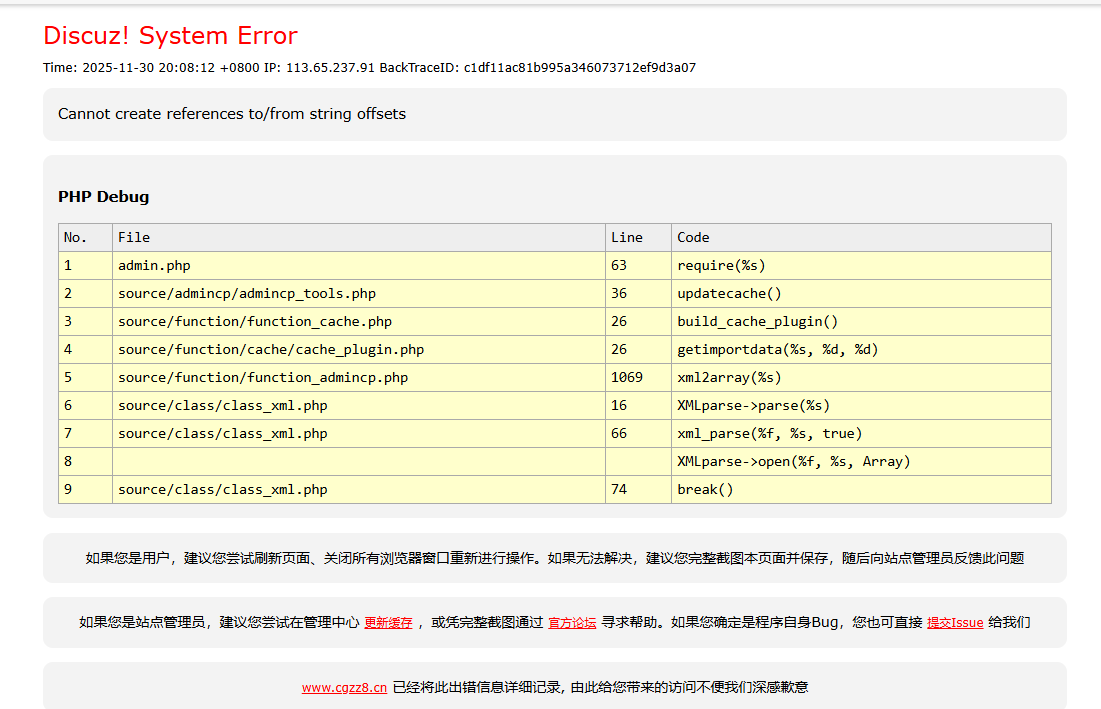
Task: Visit the www.cgzz8.cn link
Action: tap(344, 688)
